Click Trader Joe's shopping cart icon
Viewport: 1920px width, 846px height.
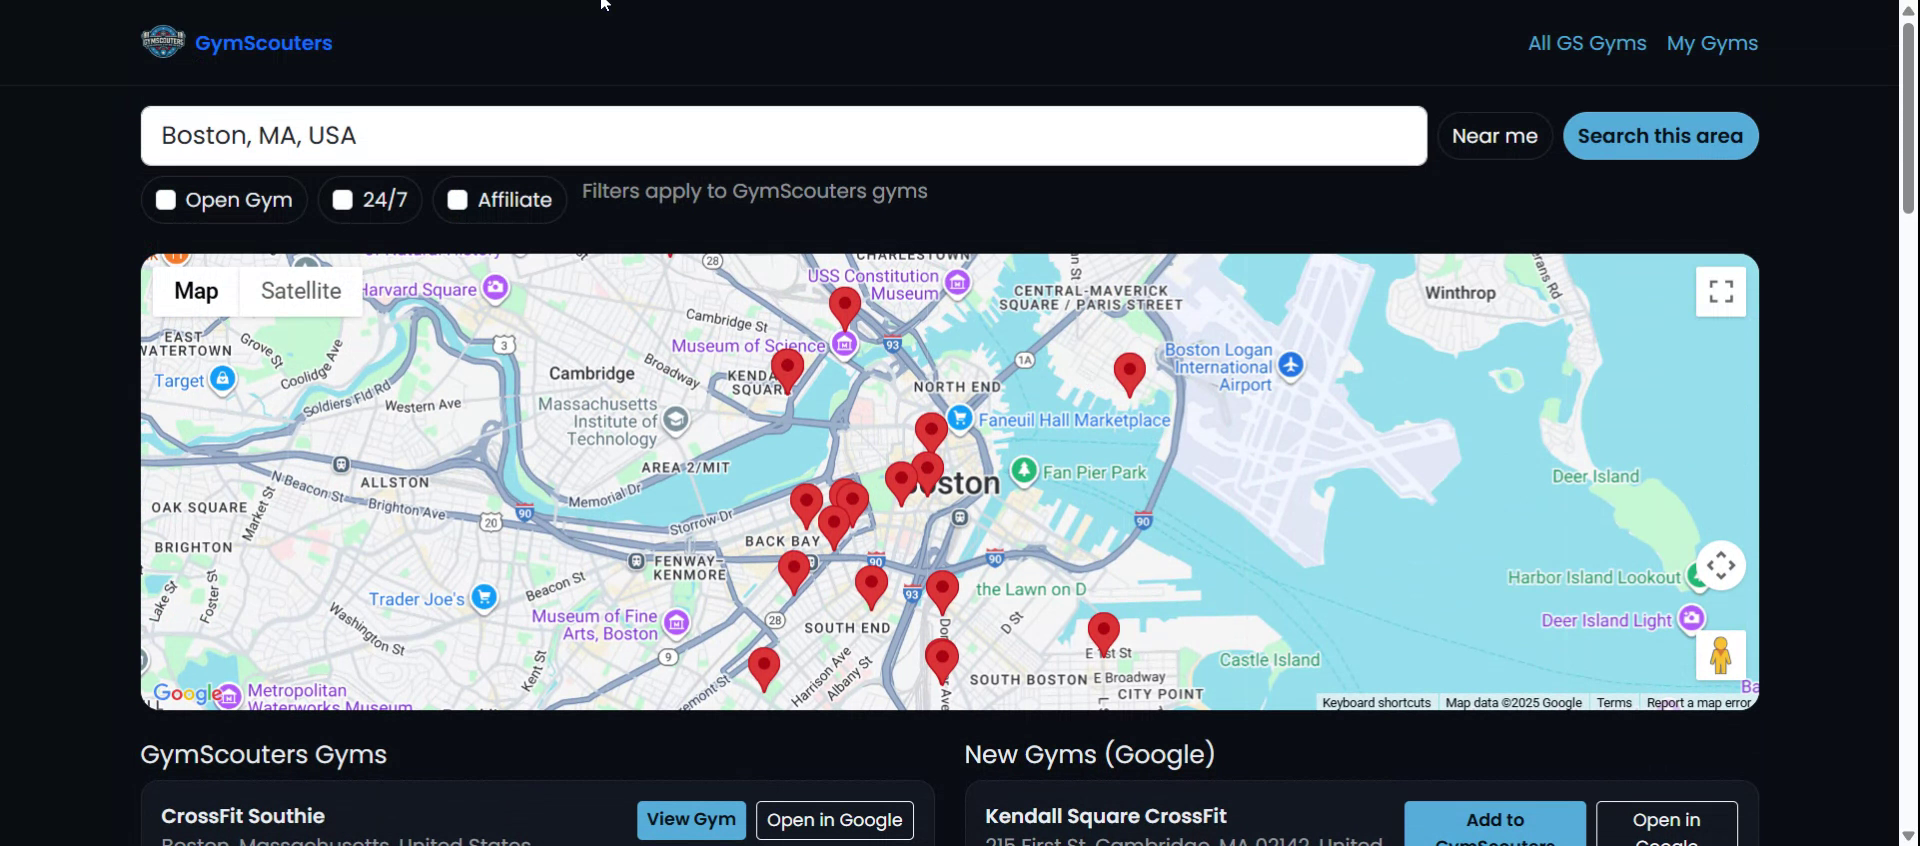[x=484, y=598]
